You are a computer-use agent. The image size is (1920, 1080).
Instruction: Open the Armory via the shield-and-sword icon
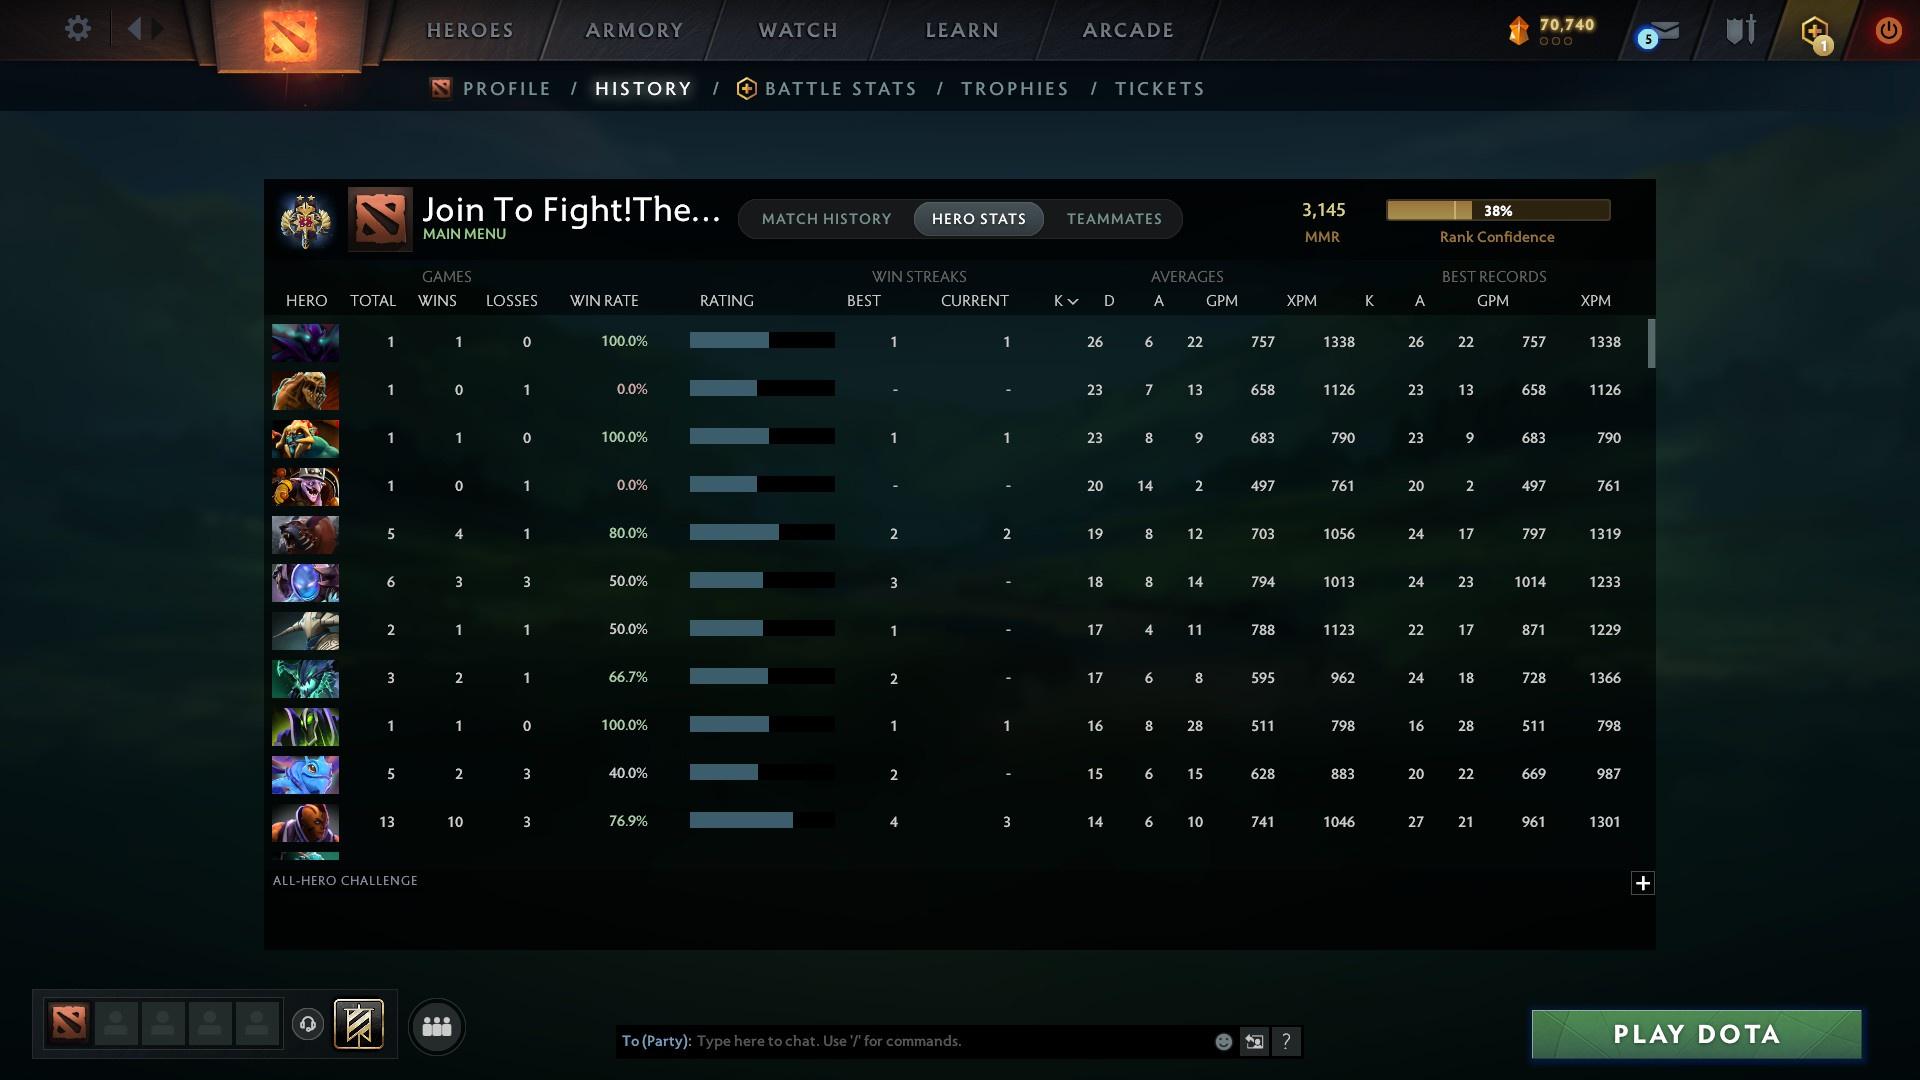coord(1739,30)
